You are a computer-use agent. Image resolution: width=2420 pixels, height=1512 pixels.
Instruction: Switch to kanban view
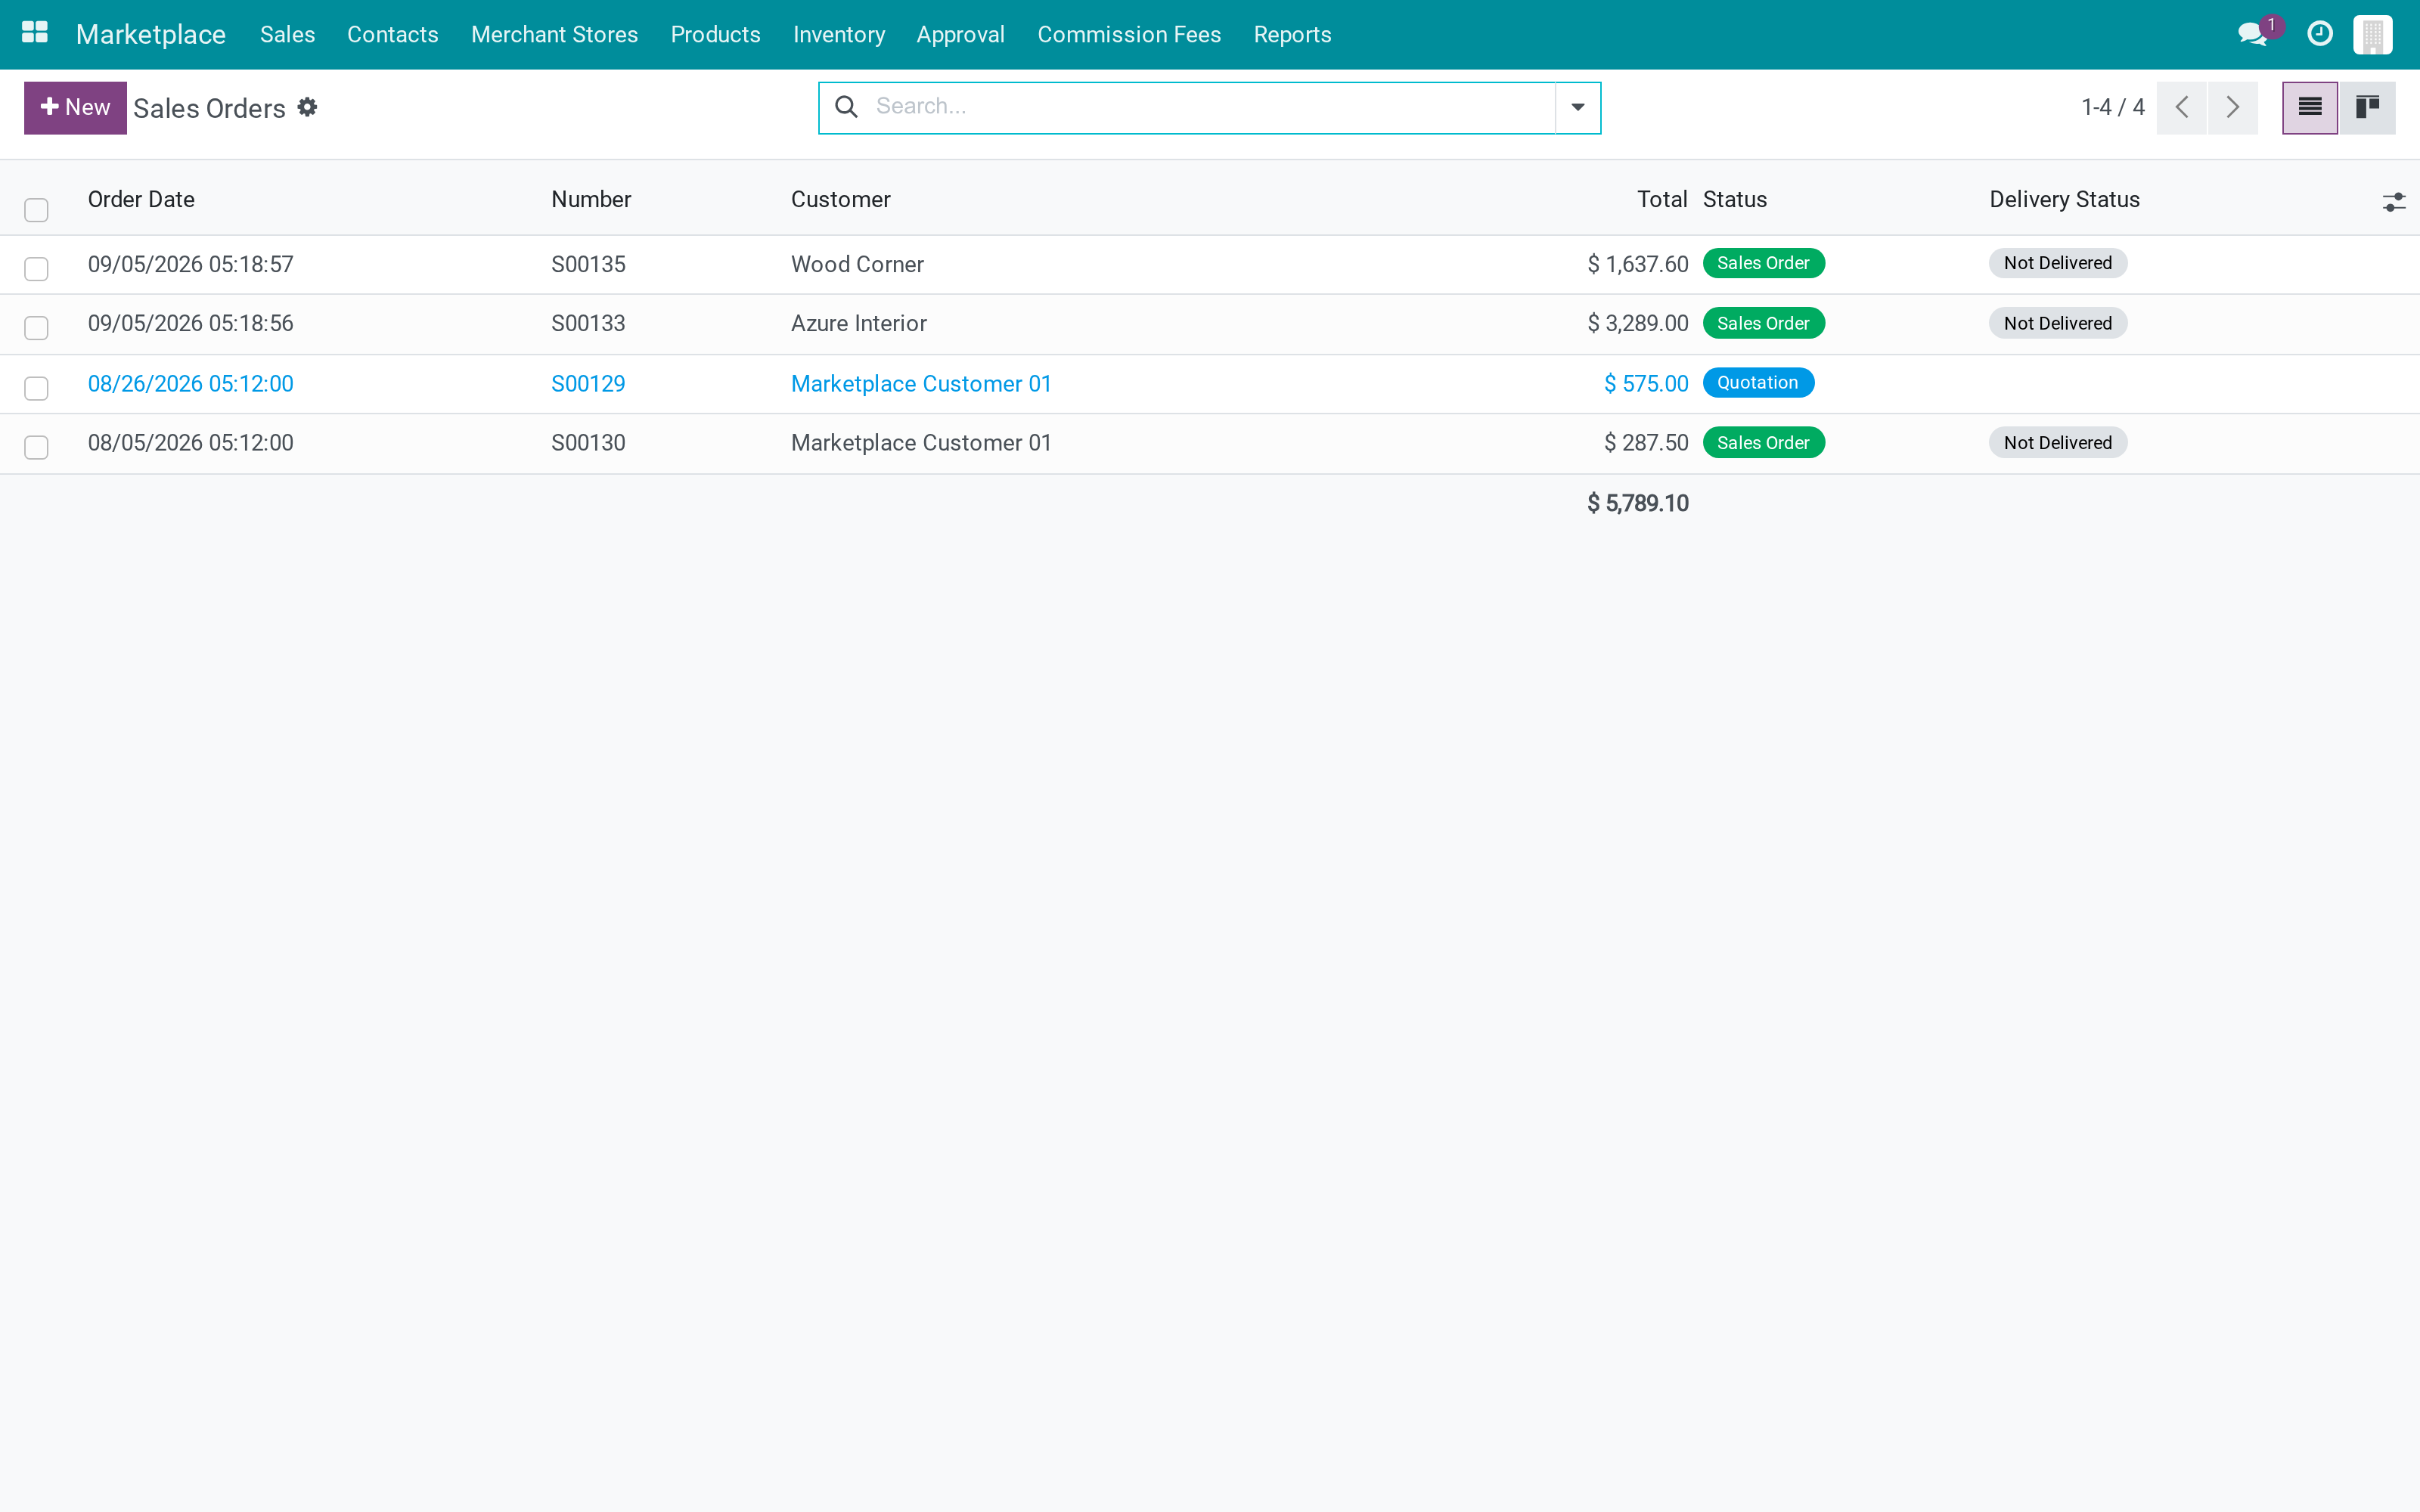(x=2367, y=107)
